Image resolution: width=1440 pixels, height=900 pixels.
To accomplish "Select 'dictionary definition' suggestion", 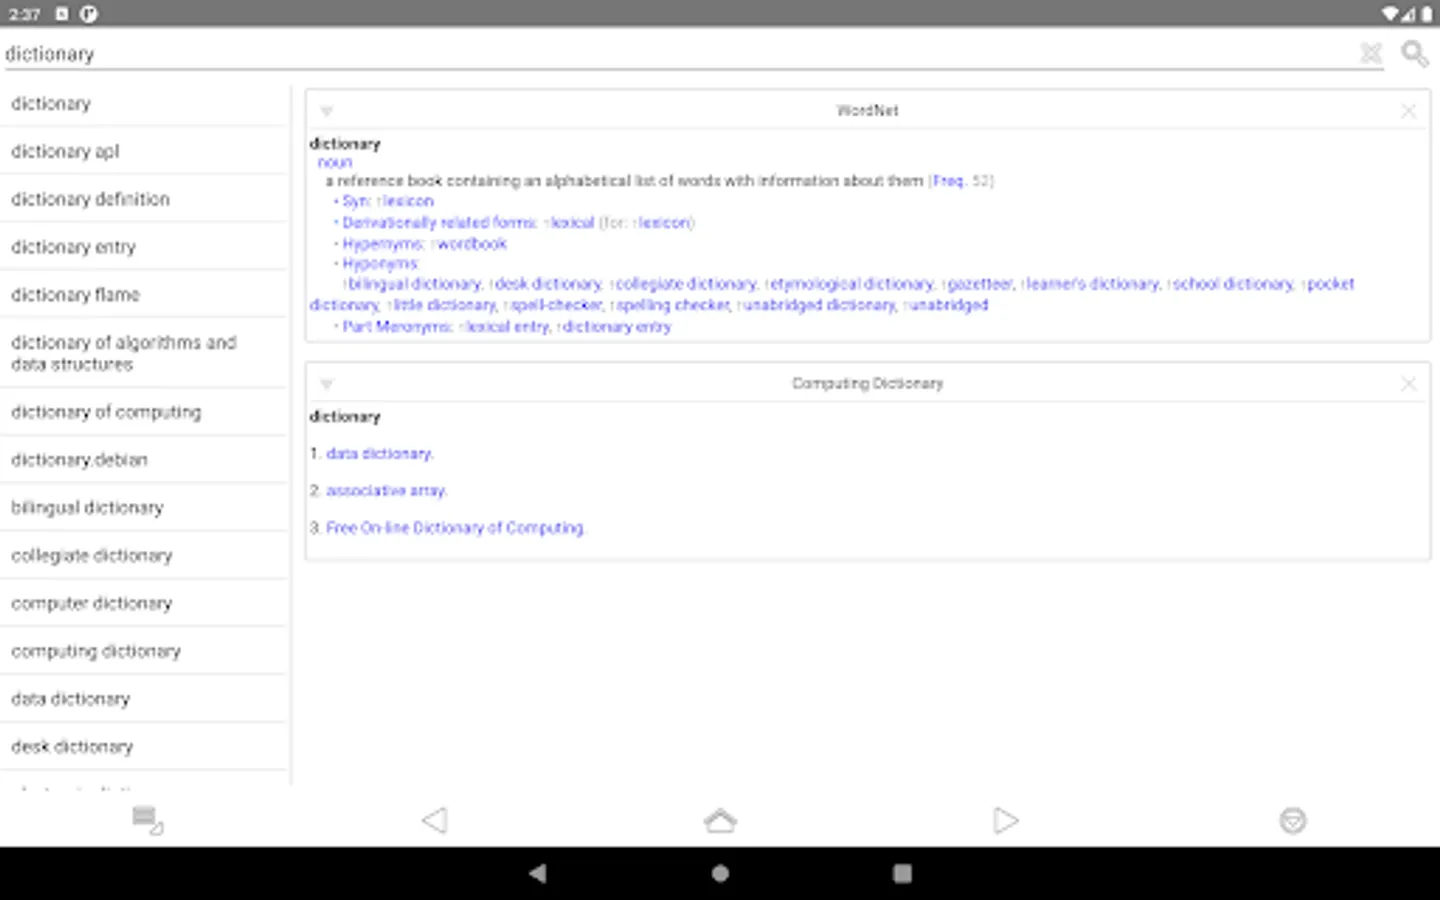I will (144, 199).
